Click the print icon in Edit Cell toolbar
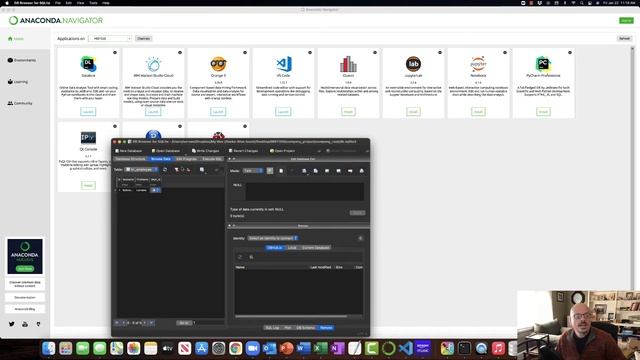 point(361,171)
